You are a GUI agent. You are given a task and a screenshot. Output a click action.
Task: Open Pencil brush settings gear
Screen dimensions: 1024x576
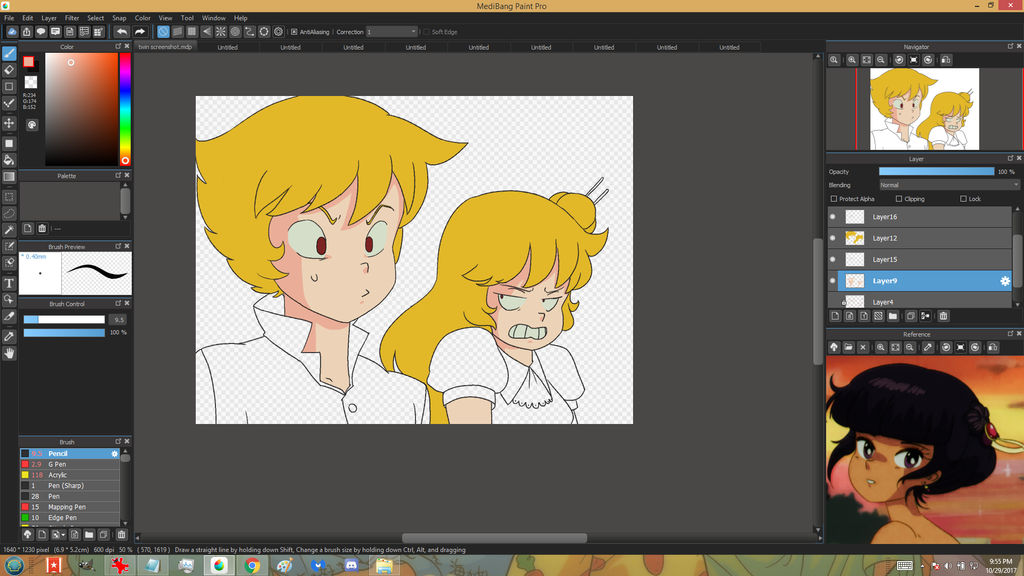(114, 453)
